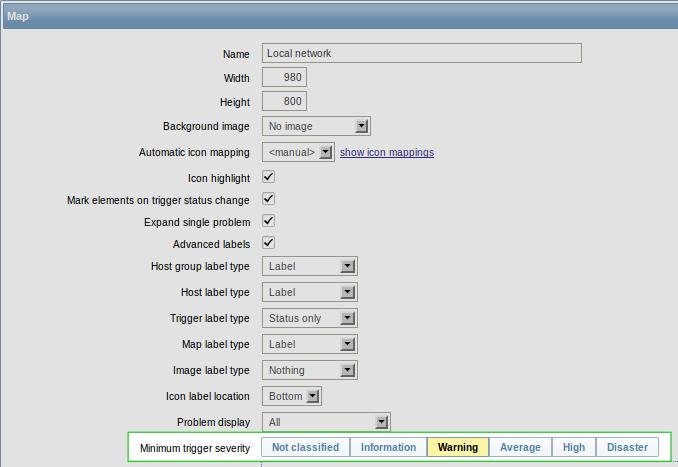Open the Trigger label type dropdown
The width and height of the screenshot is (678, 467).
[310, 319]
